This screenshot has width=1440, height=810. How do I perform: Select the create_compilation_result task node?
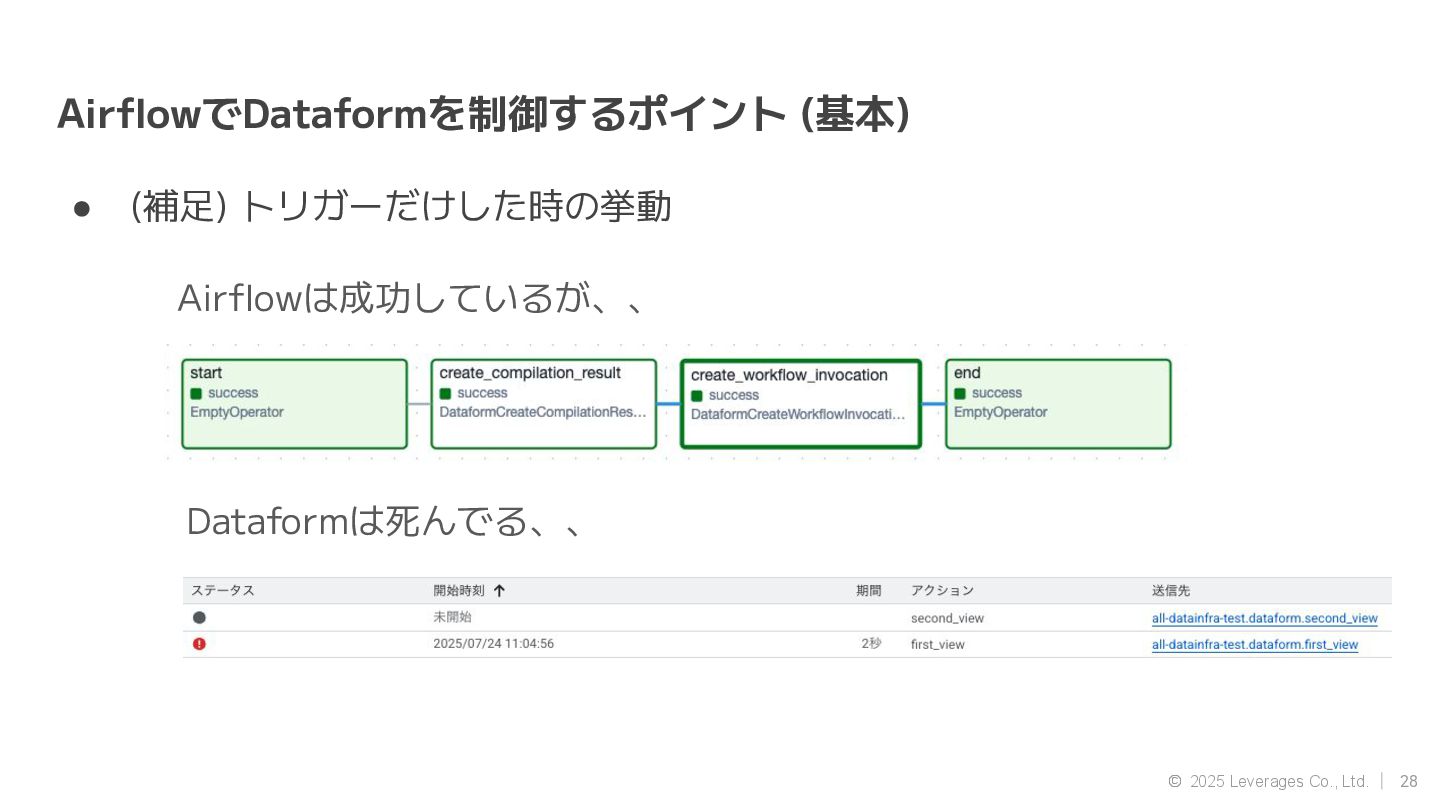[x=544, y=404]
